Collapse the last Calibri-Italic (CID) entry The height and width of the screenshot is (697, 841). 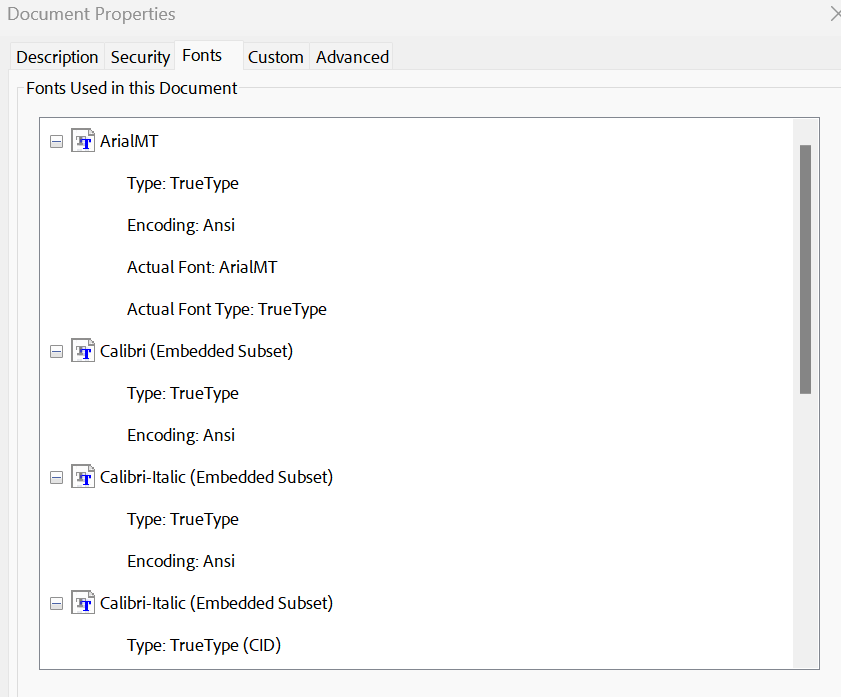56,603
